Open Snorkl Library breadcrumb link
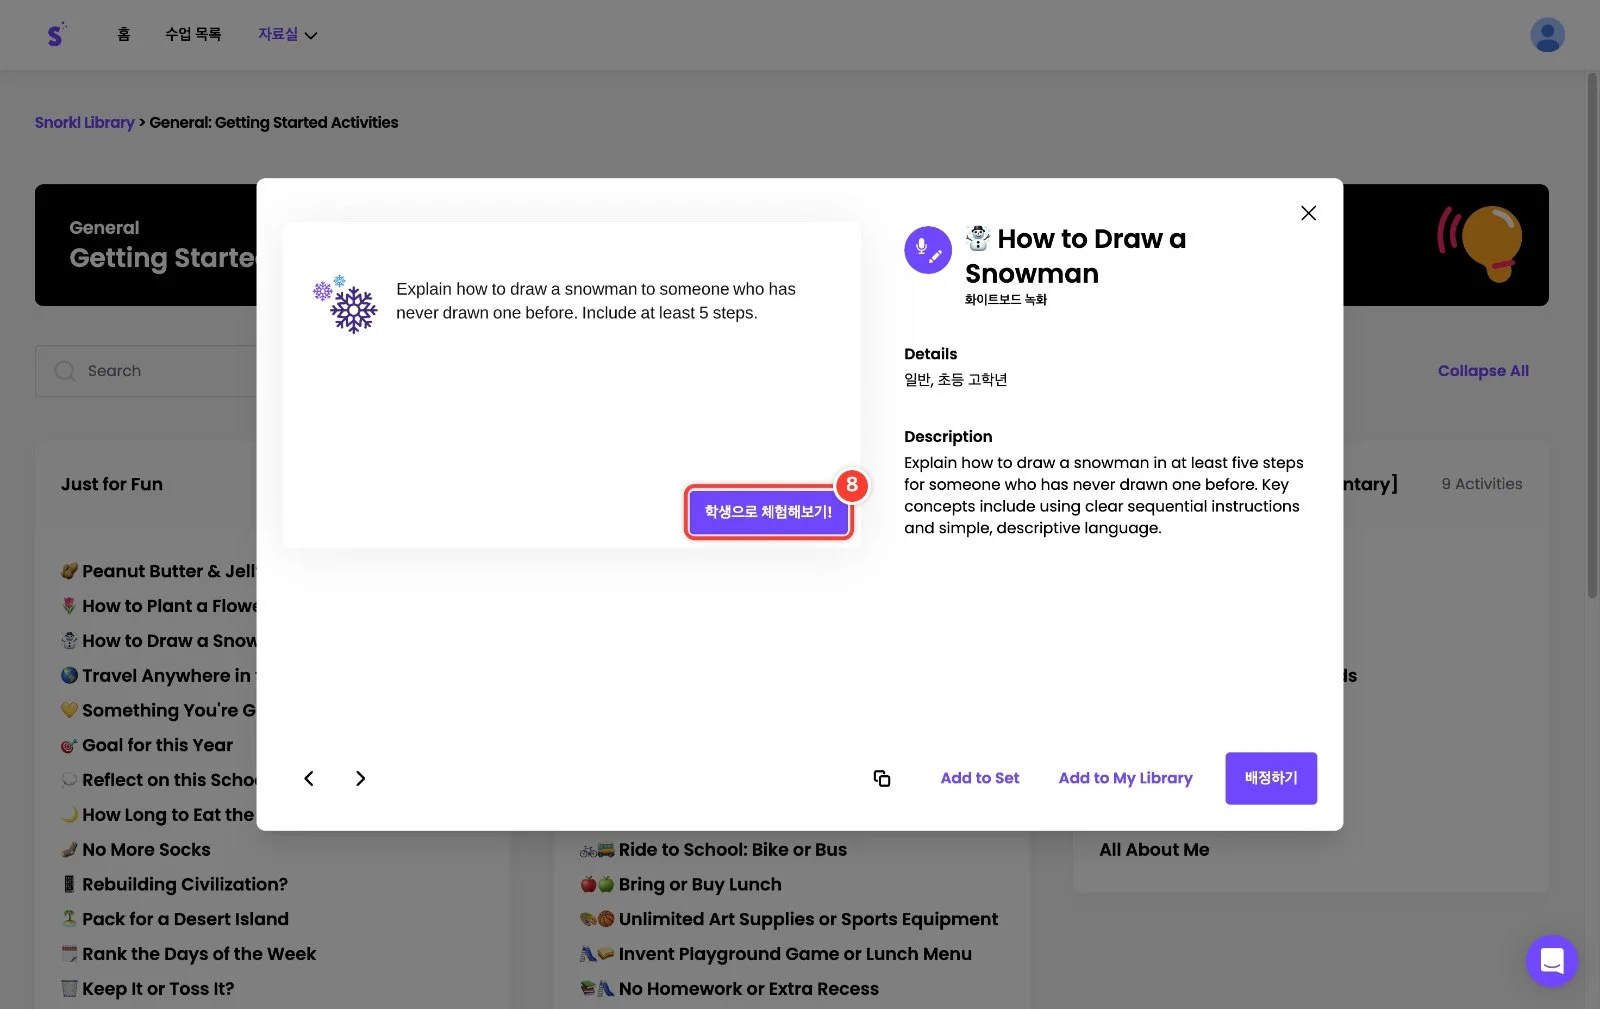1600x1009 pixels. [x=85, y=122]
